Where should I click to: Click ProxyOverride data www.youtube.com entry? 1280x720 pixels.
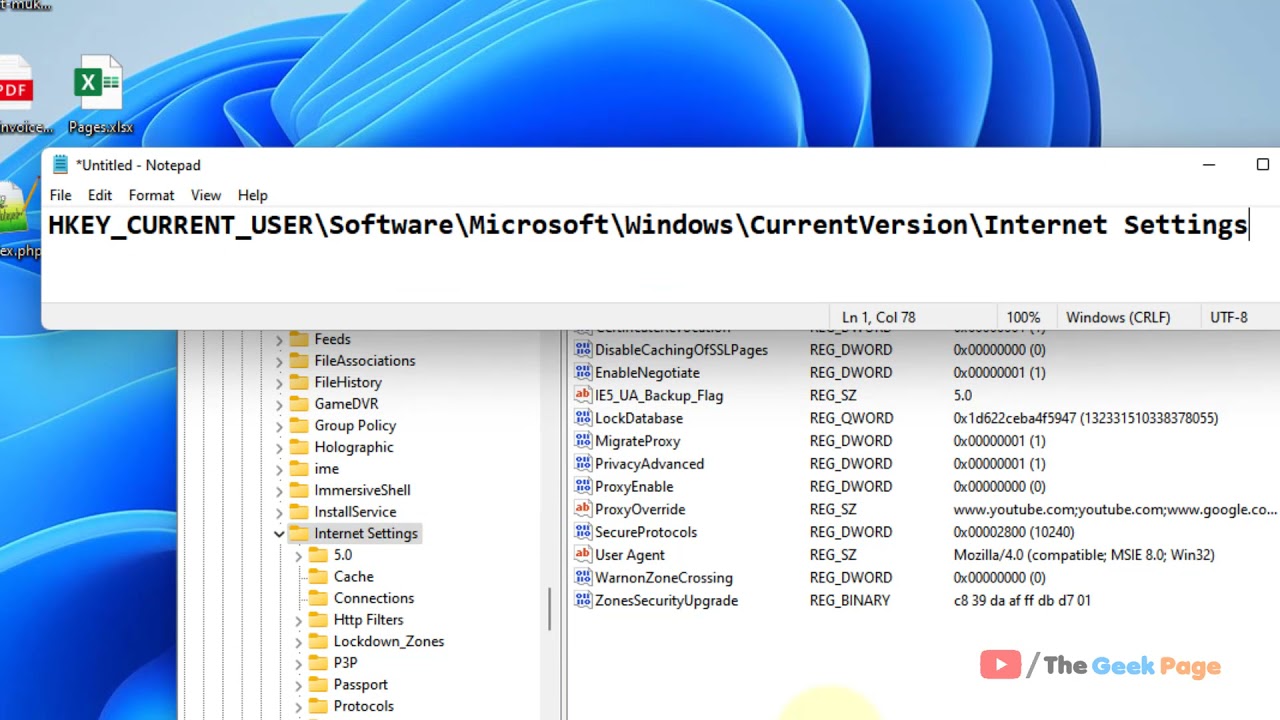tap(1115, 509)
